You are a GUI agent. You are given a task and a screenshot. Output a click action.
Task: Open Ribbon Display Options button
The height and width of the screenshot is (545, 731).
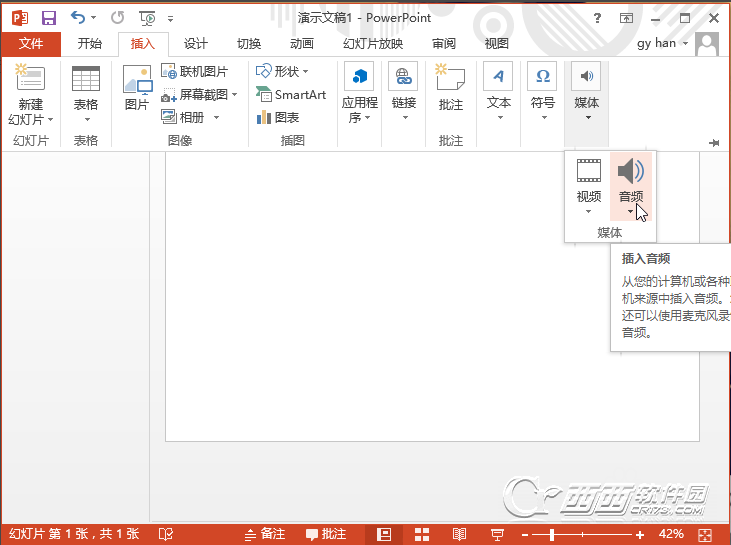click(x=626, y=18)
